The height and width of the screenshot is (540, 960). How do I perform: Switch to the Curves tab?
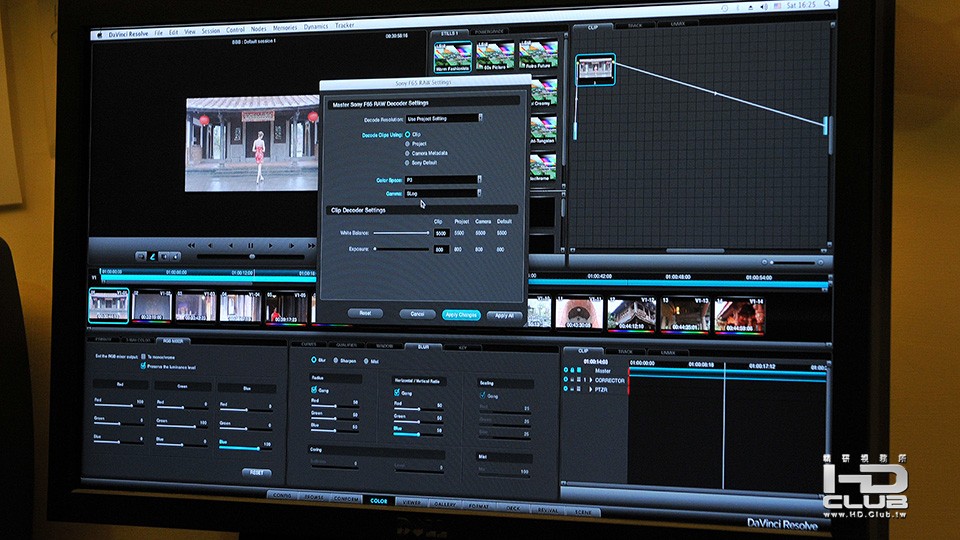point(309,345)
